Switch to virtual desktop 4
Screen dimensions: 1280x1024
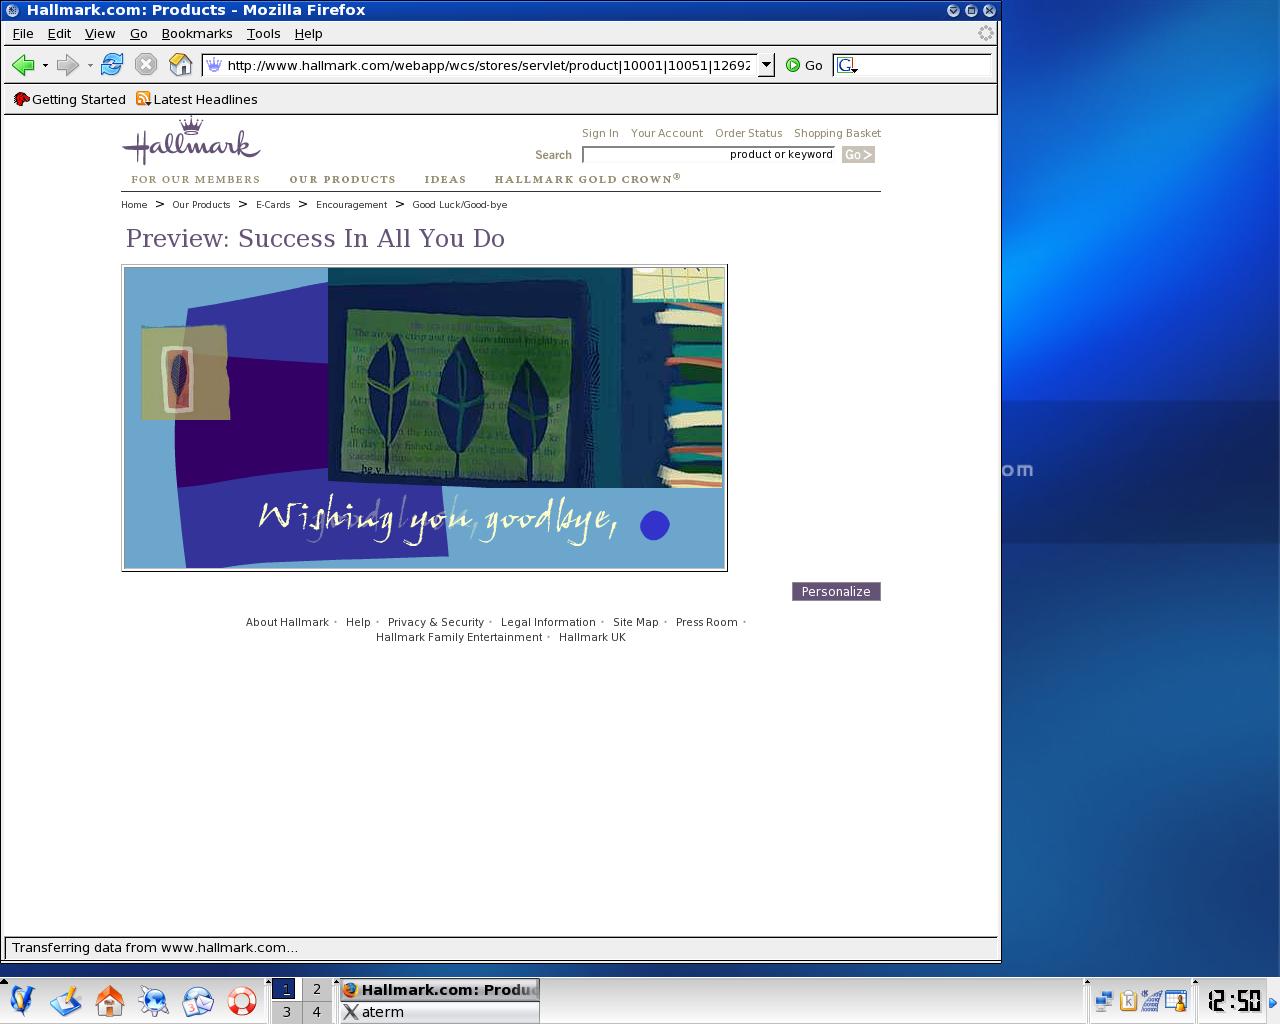click(317, 1012)
